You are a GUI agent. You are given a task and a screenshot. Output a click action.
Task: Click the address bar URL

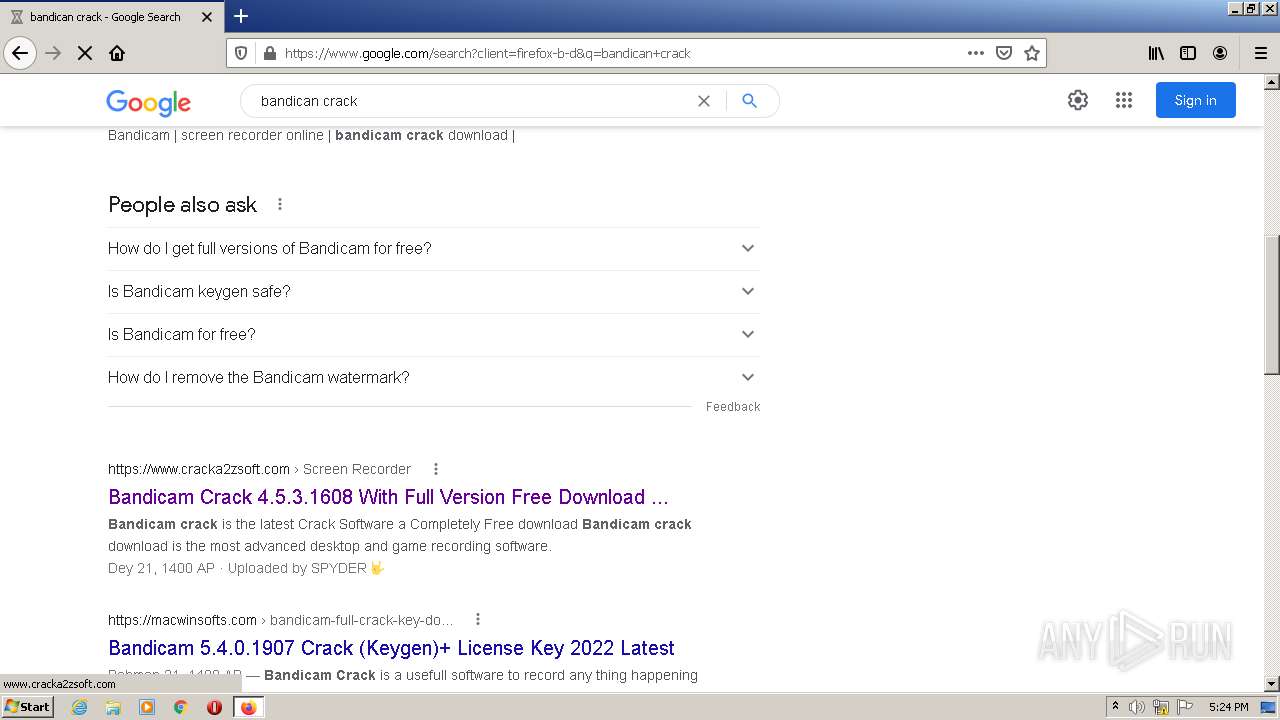pos(487,53)
